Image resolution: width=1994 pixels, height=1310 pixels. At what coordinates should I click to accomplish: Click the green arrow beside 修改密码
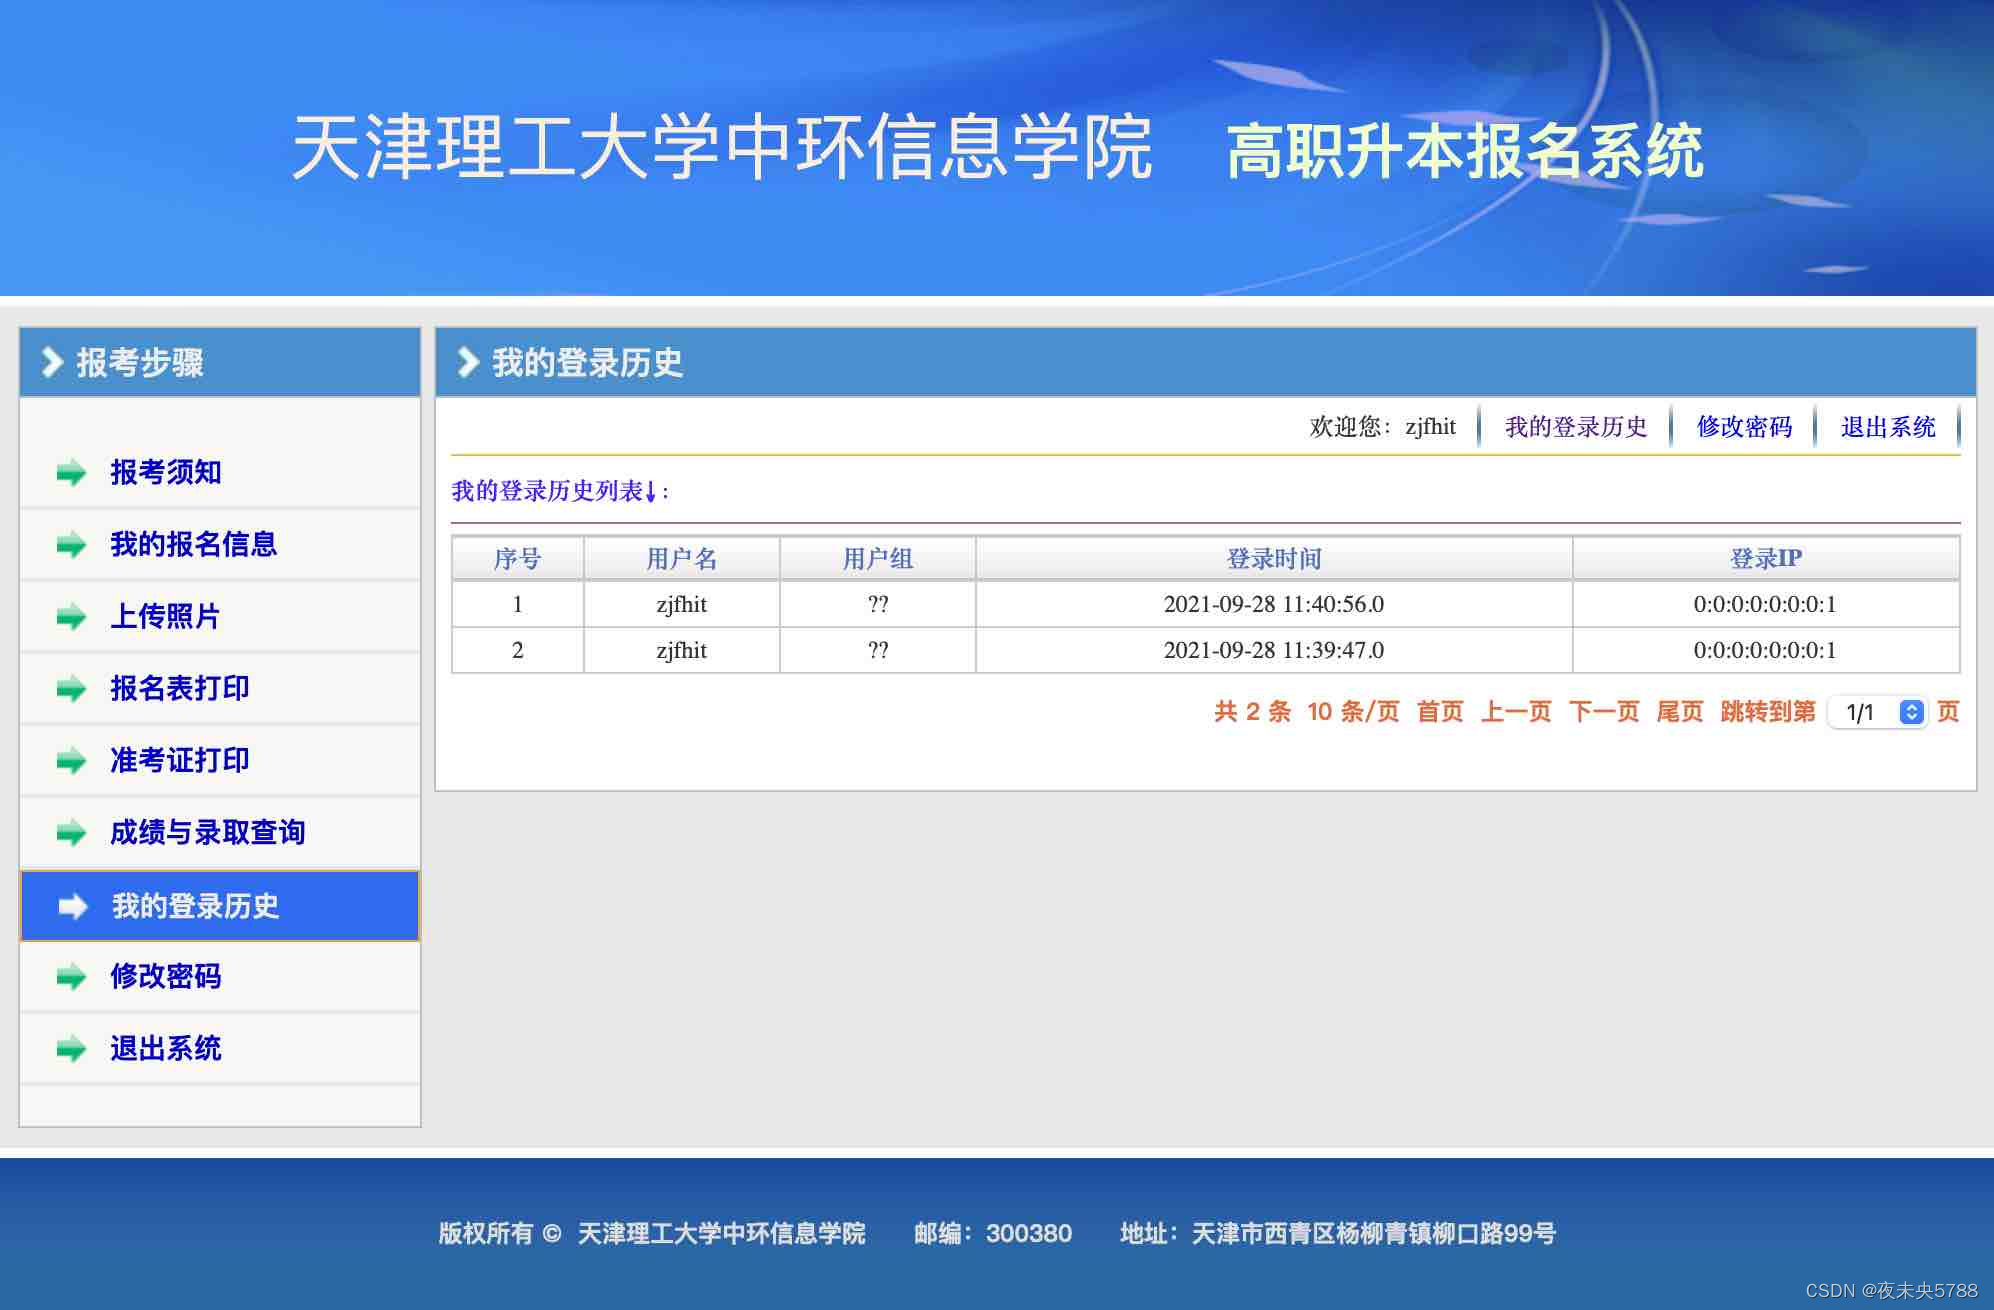[71, 977]
